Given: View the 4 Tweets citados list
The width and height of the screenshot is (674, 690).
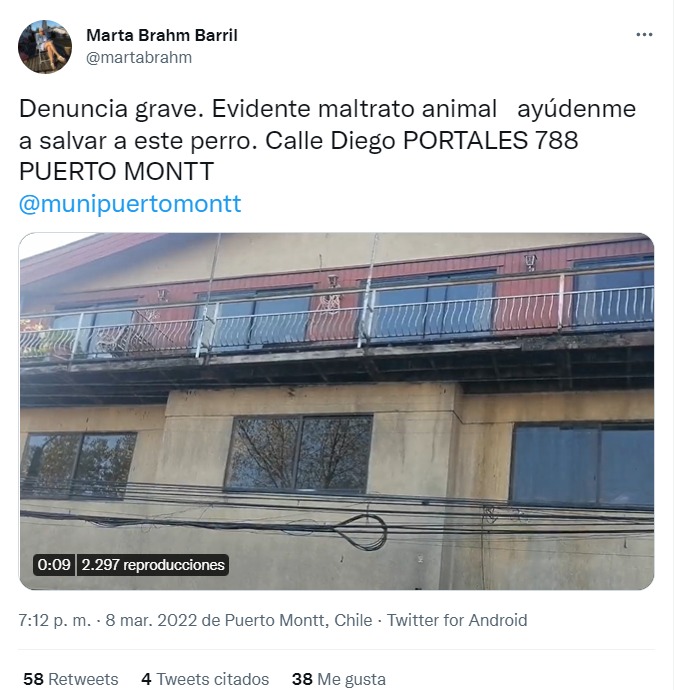Looking at the screenshot, I should [205, 679].
